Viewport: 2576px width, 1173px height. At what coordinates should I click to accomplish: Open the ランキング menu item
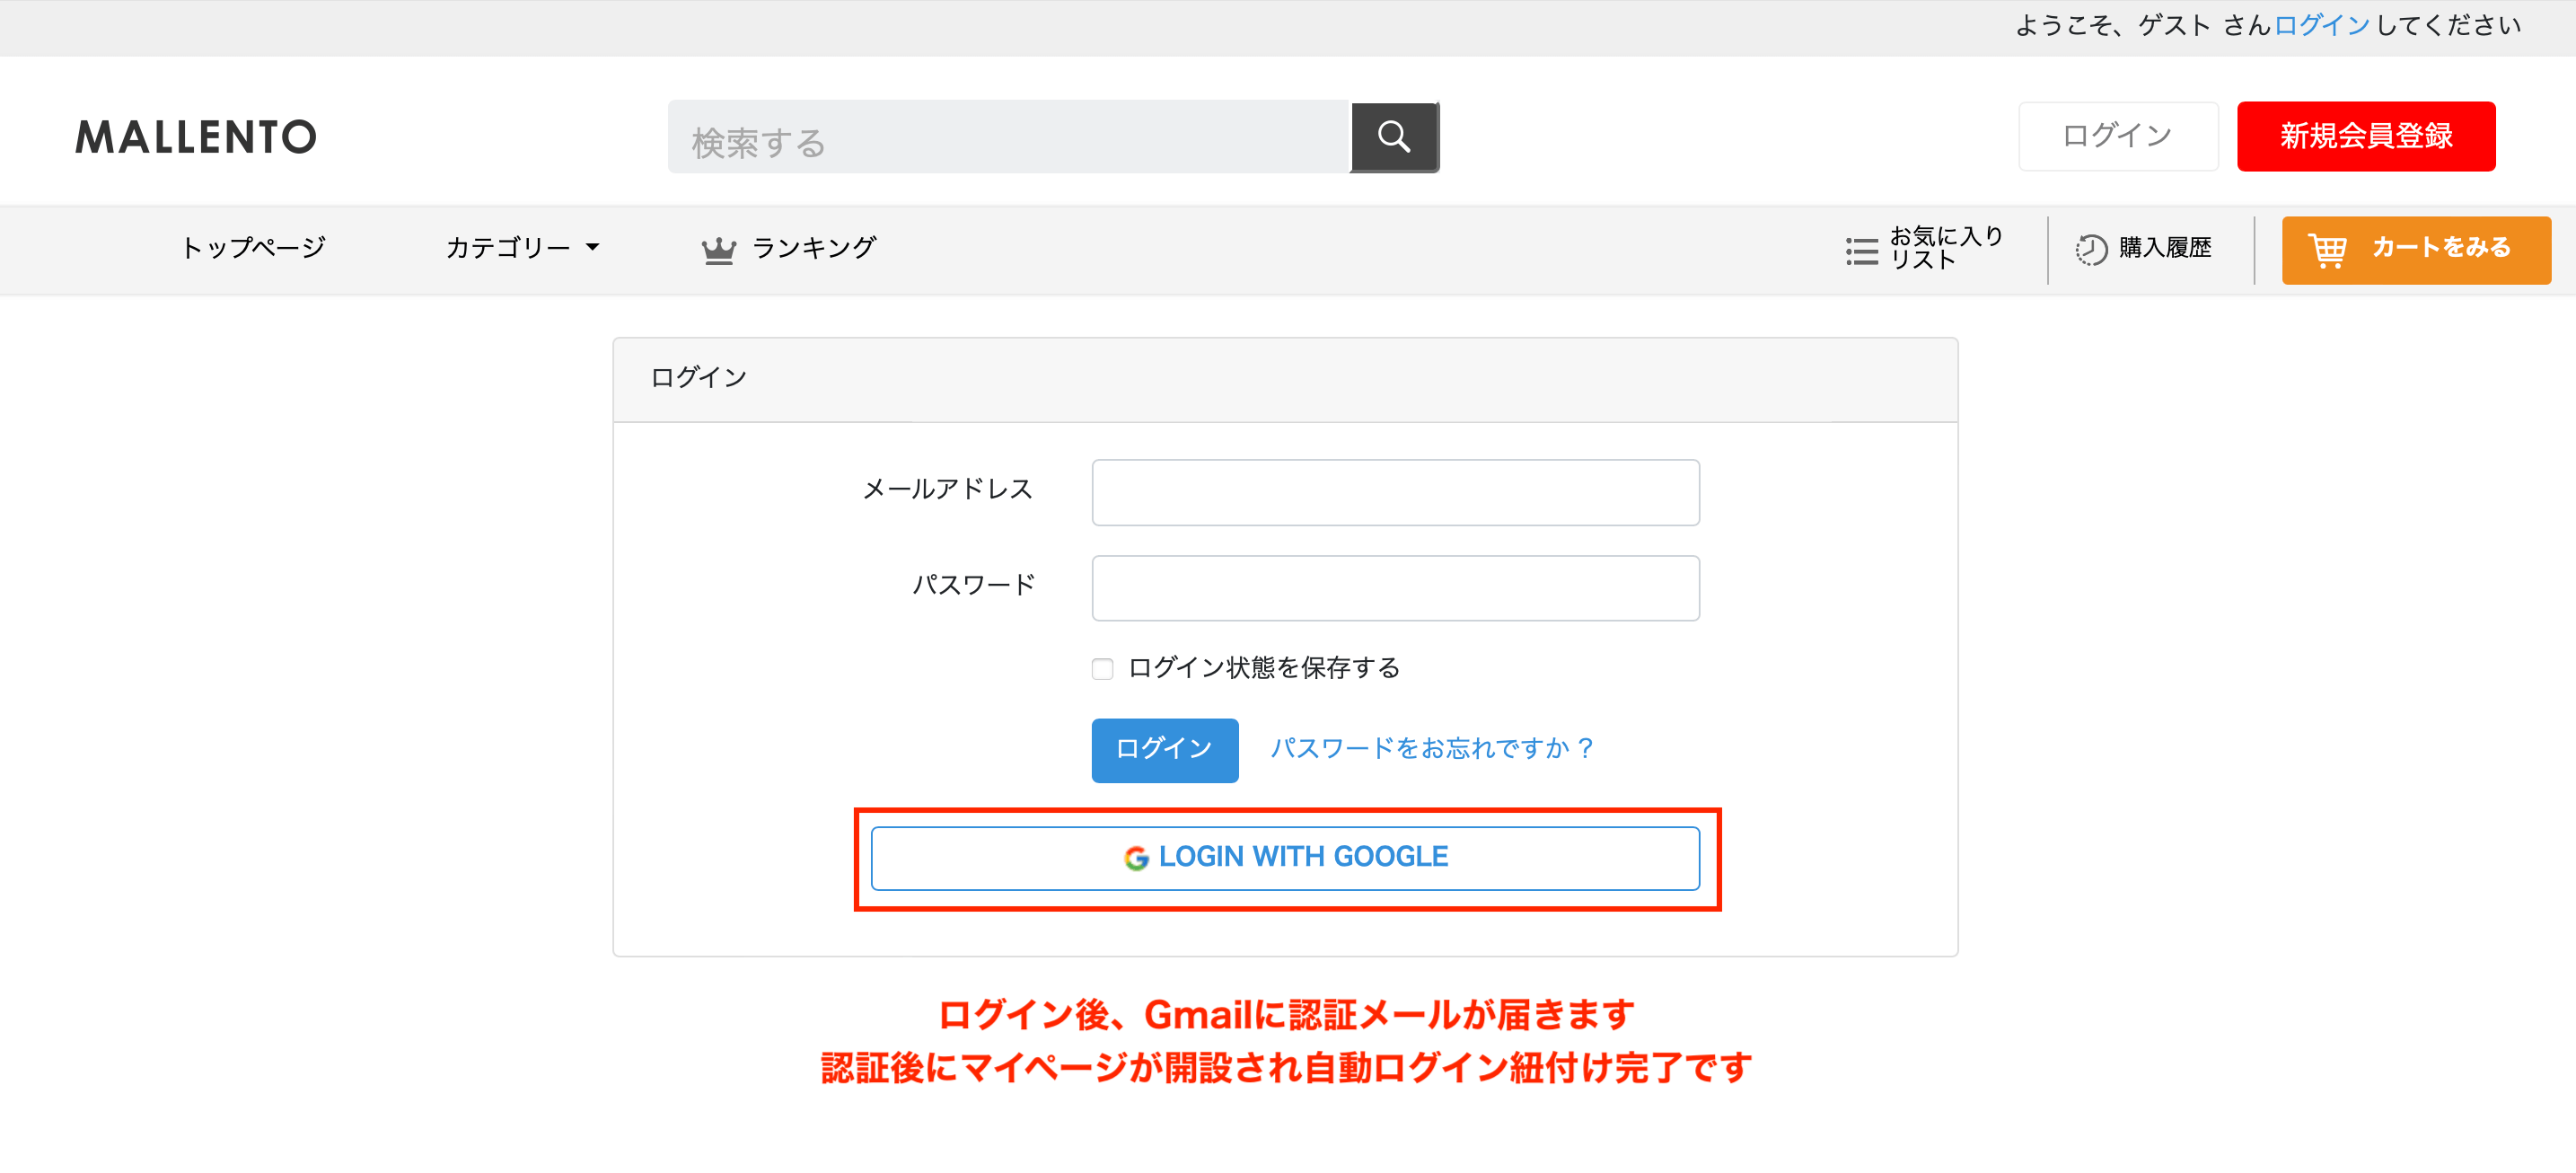[813, 248]
